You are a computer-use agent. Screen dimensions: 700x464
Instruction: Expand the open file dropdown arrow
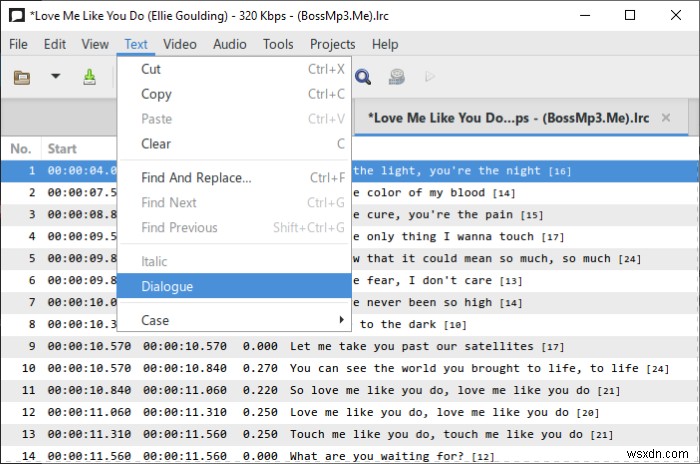[x=56, y=77]
